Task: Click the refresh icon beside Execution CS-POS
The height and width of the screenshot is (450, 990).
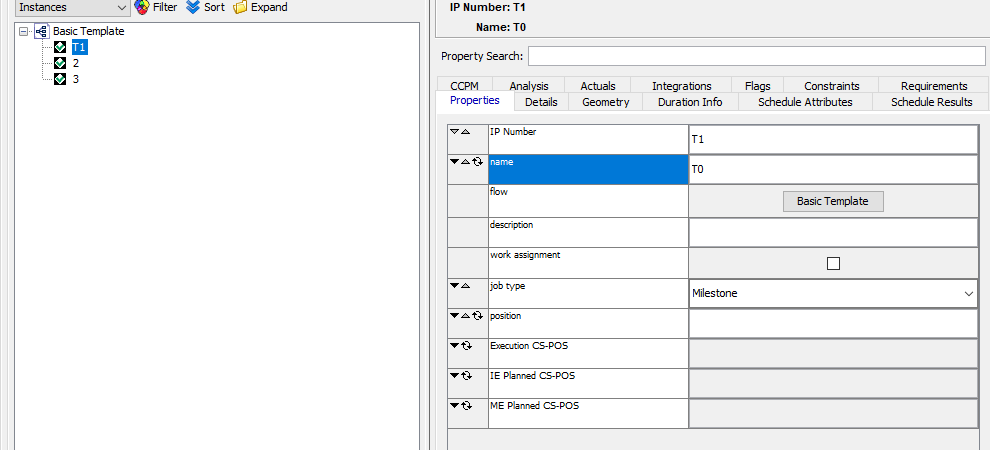Action: coord(466,346)
